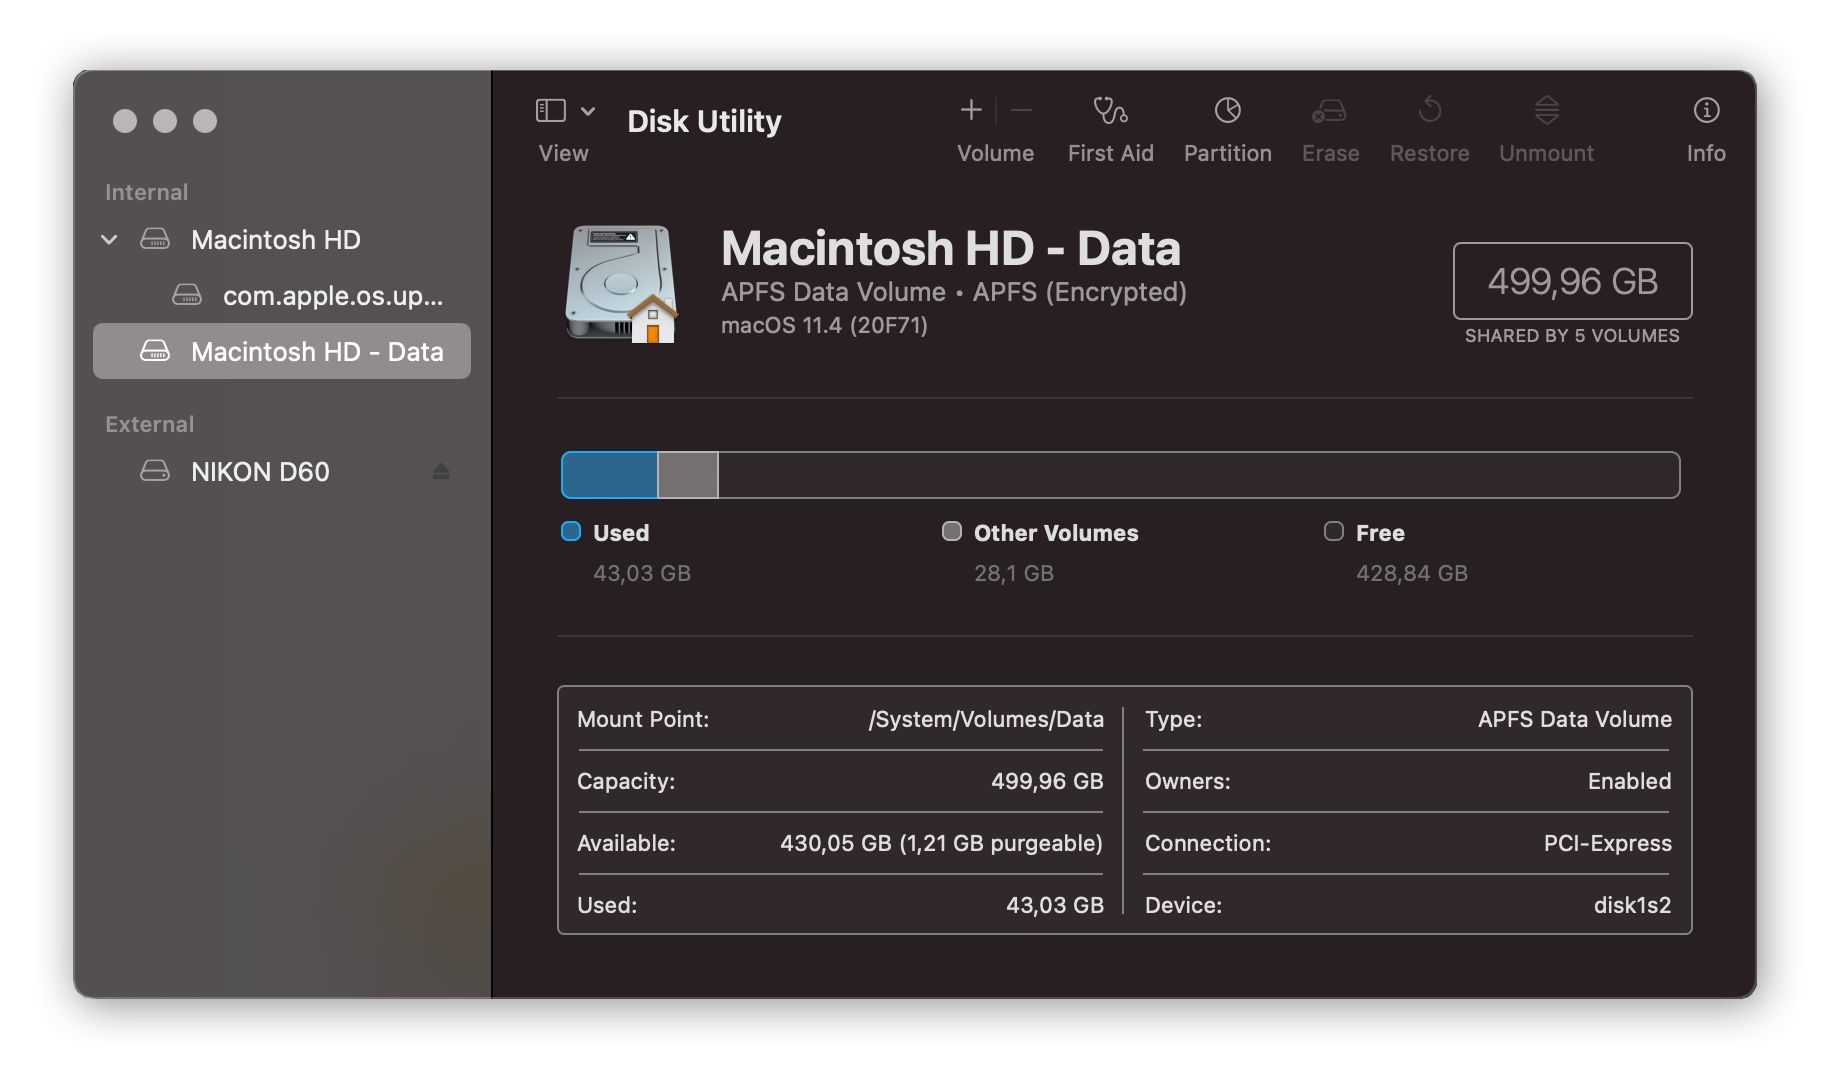Select the Macintosh HD - Data row
Viewport: 1832px width, 1068px height.
pos(282,351)
